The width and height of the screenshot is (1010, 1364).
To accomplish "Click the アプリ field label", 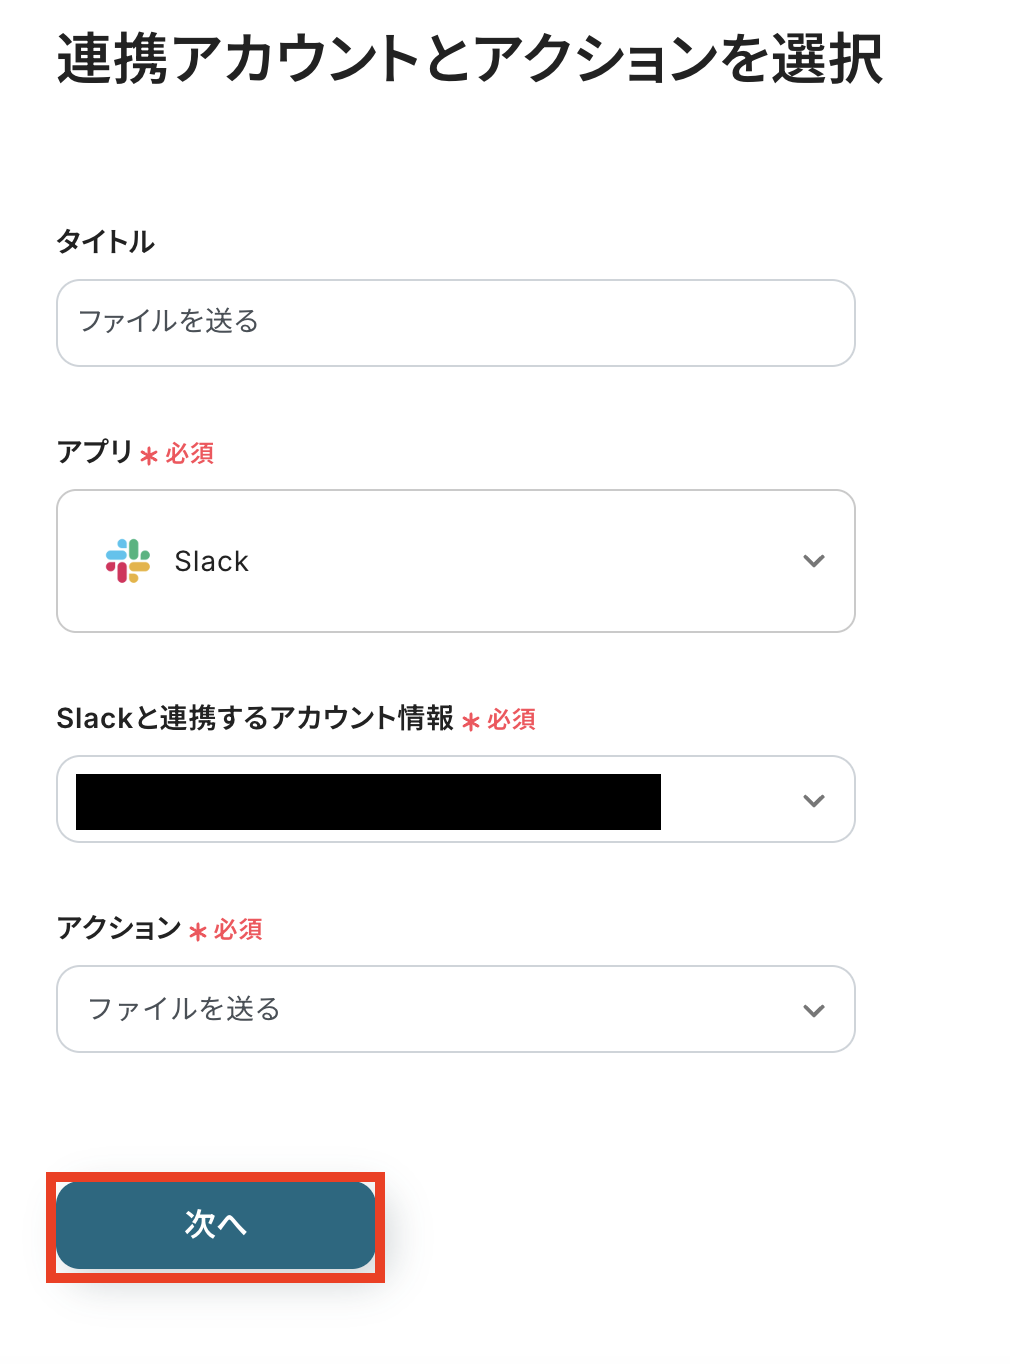I will (95, 452).
